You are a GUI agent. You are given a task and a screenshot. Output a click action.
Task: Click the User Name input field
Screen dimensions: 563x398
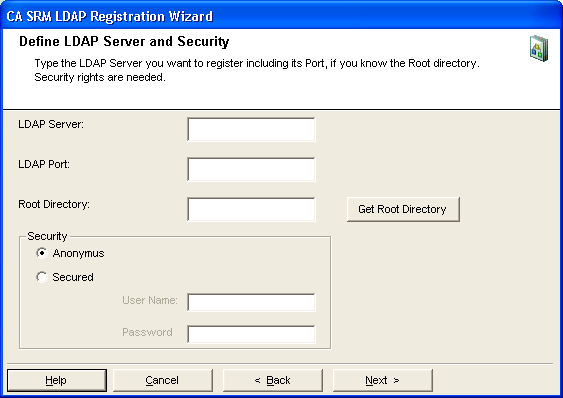pyautogui.click(x=251, y=302)
